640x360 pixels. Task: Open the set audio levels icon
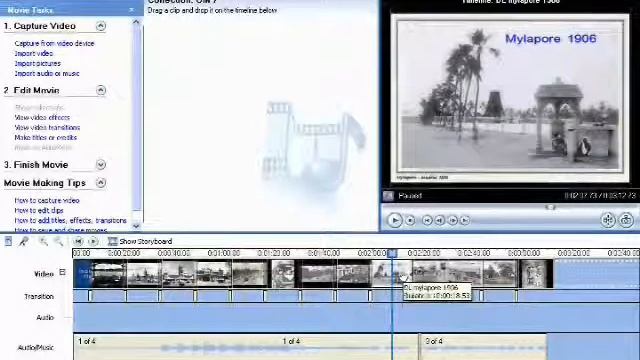click(x=8, y=241)
